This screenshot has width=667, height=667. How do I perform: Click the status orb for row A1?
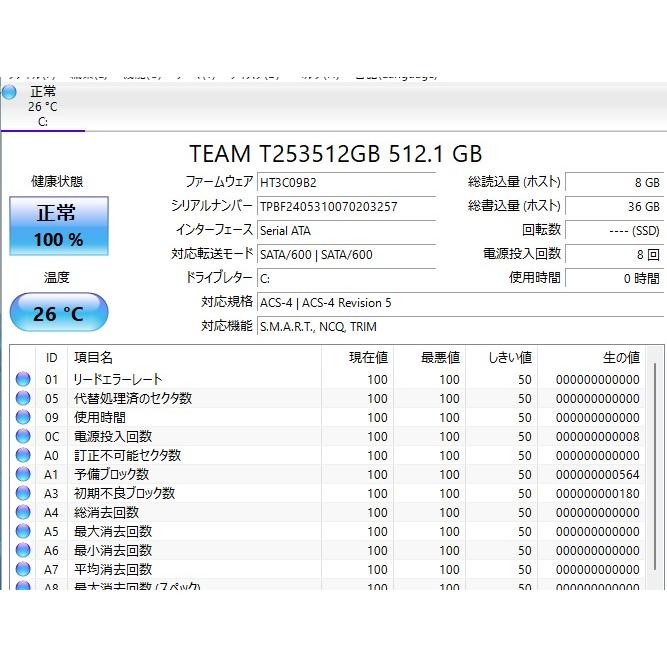[23, 474]
